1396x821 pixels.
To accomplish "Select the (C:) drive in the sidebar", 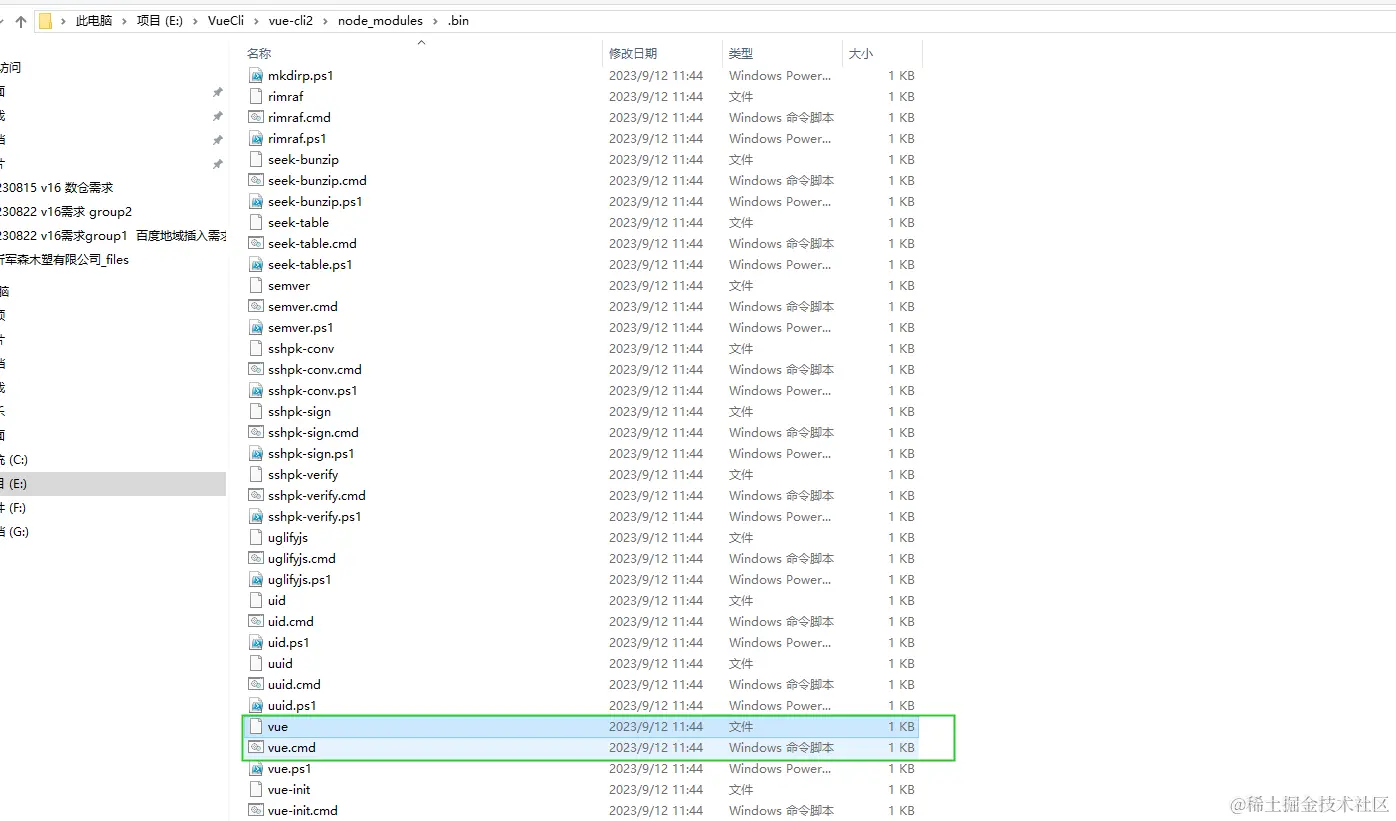I will (x=14, y=459).
